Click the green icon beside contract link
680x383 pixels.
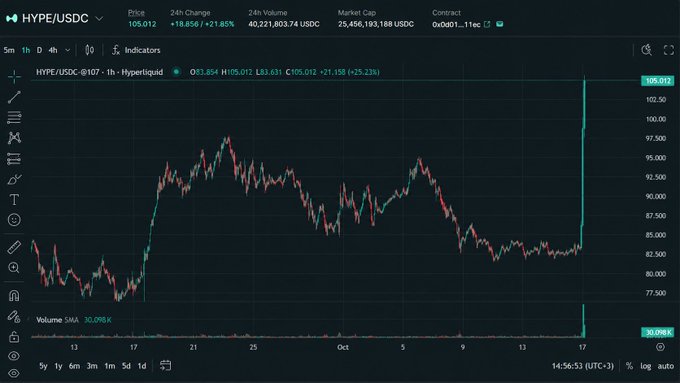500,24
